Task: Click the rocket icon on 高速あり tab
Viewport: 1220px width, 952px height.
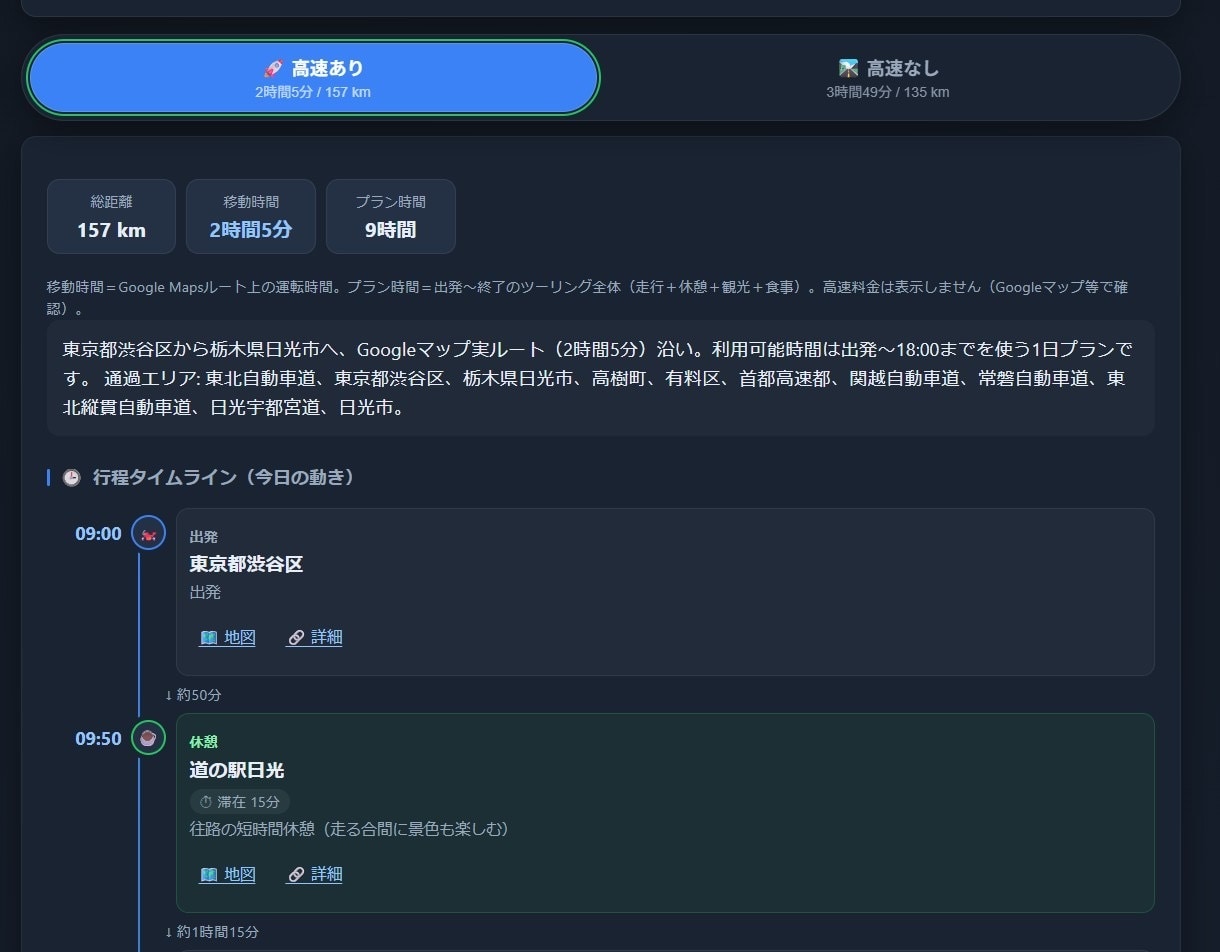Action: (273, 68)
